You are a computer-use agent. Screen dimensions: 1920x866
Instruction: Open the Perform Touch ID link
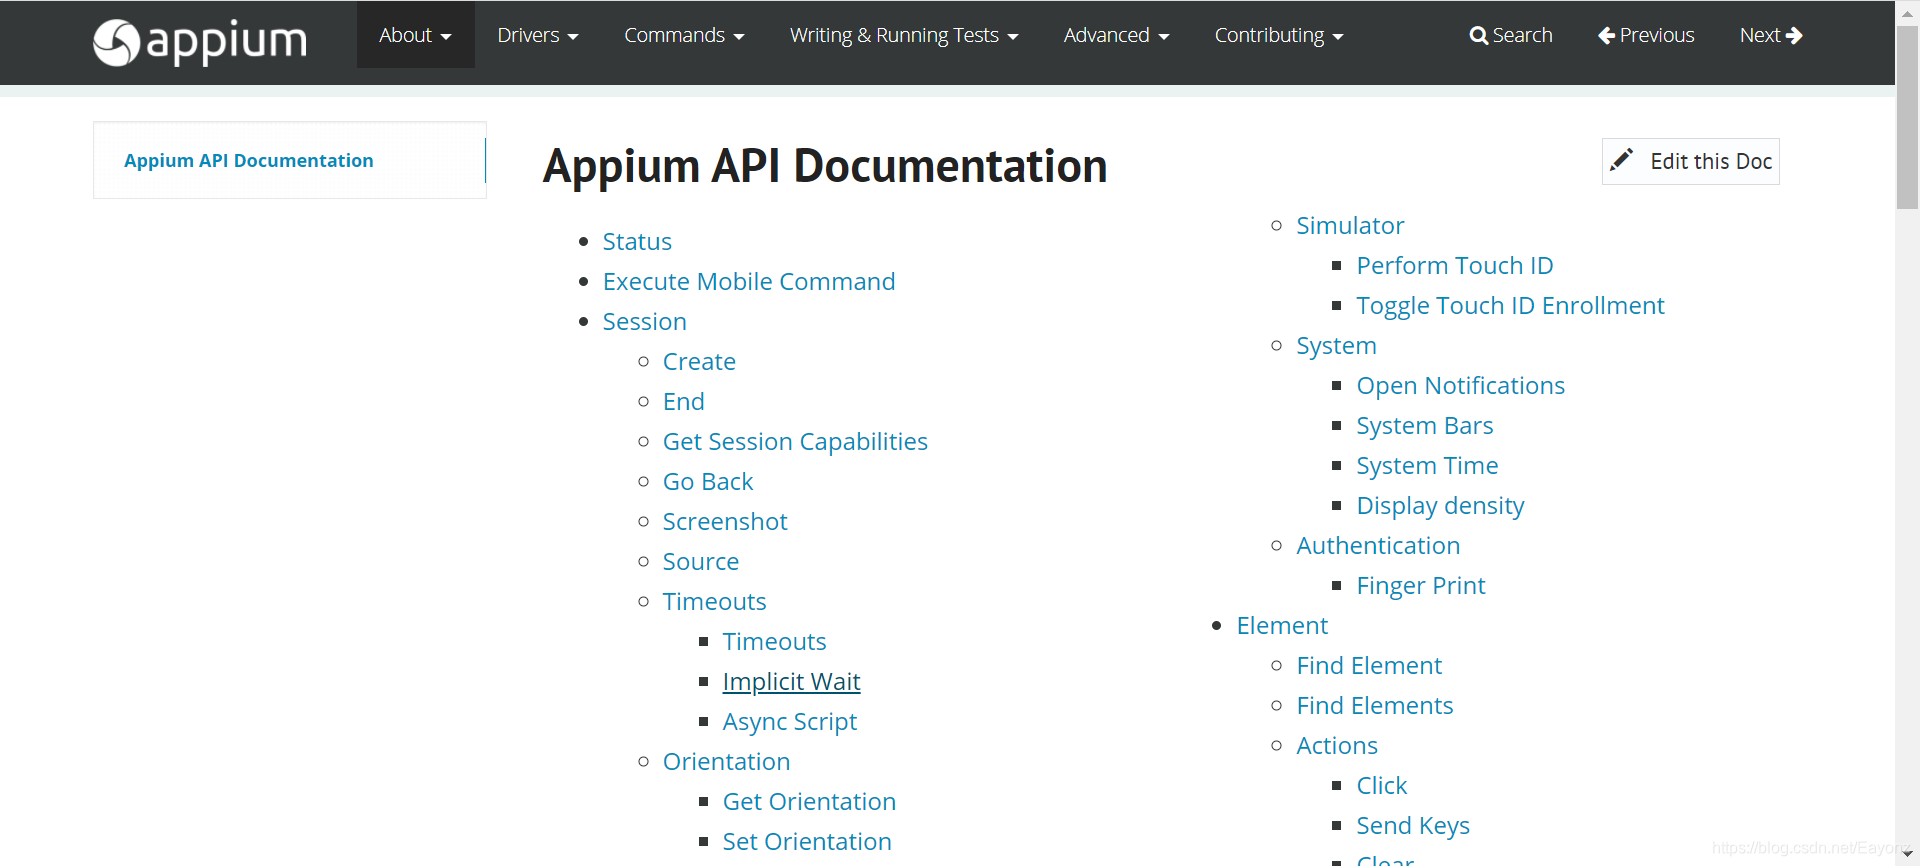coord(1455,266)
